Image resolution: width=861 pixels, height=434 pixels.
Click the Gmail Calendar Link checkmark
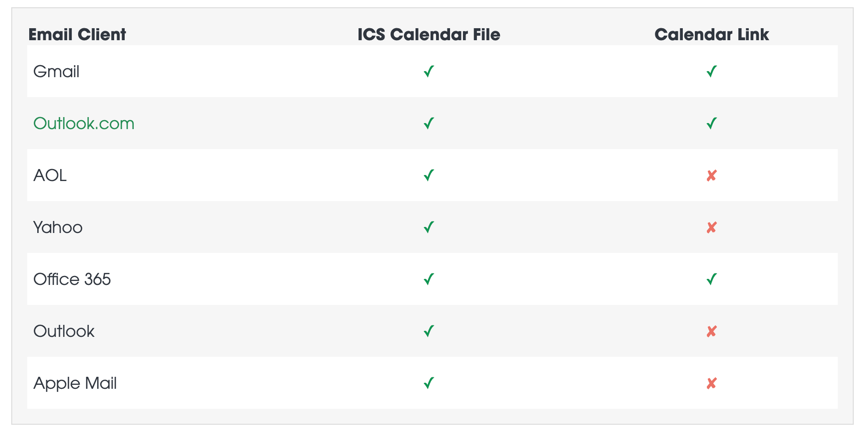(711, 72)
